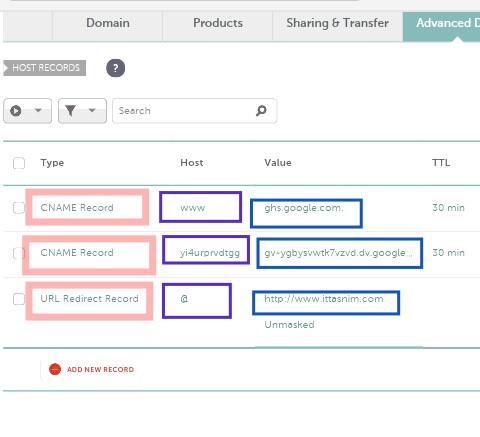Click the http://www.ittasnim.com value
The image size is (480, 437).
point(324,299)
